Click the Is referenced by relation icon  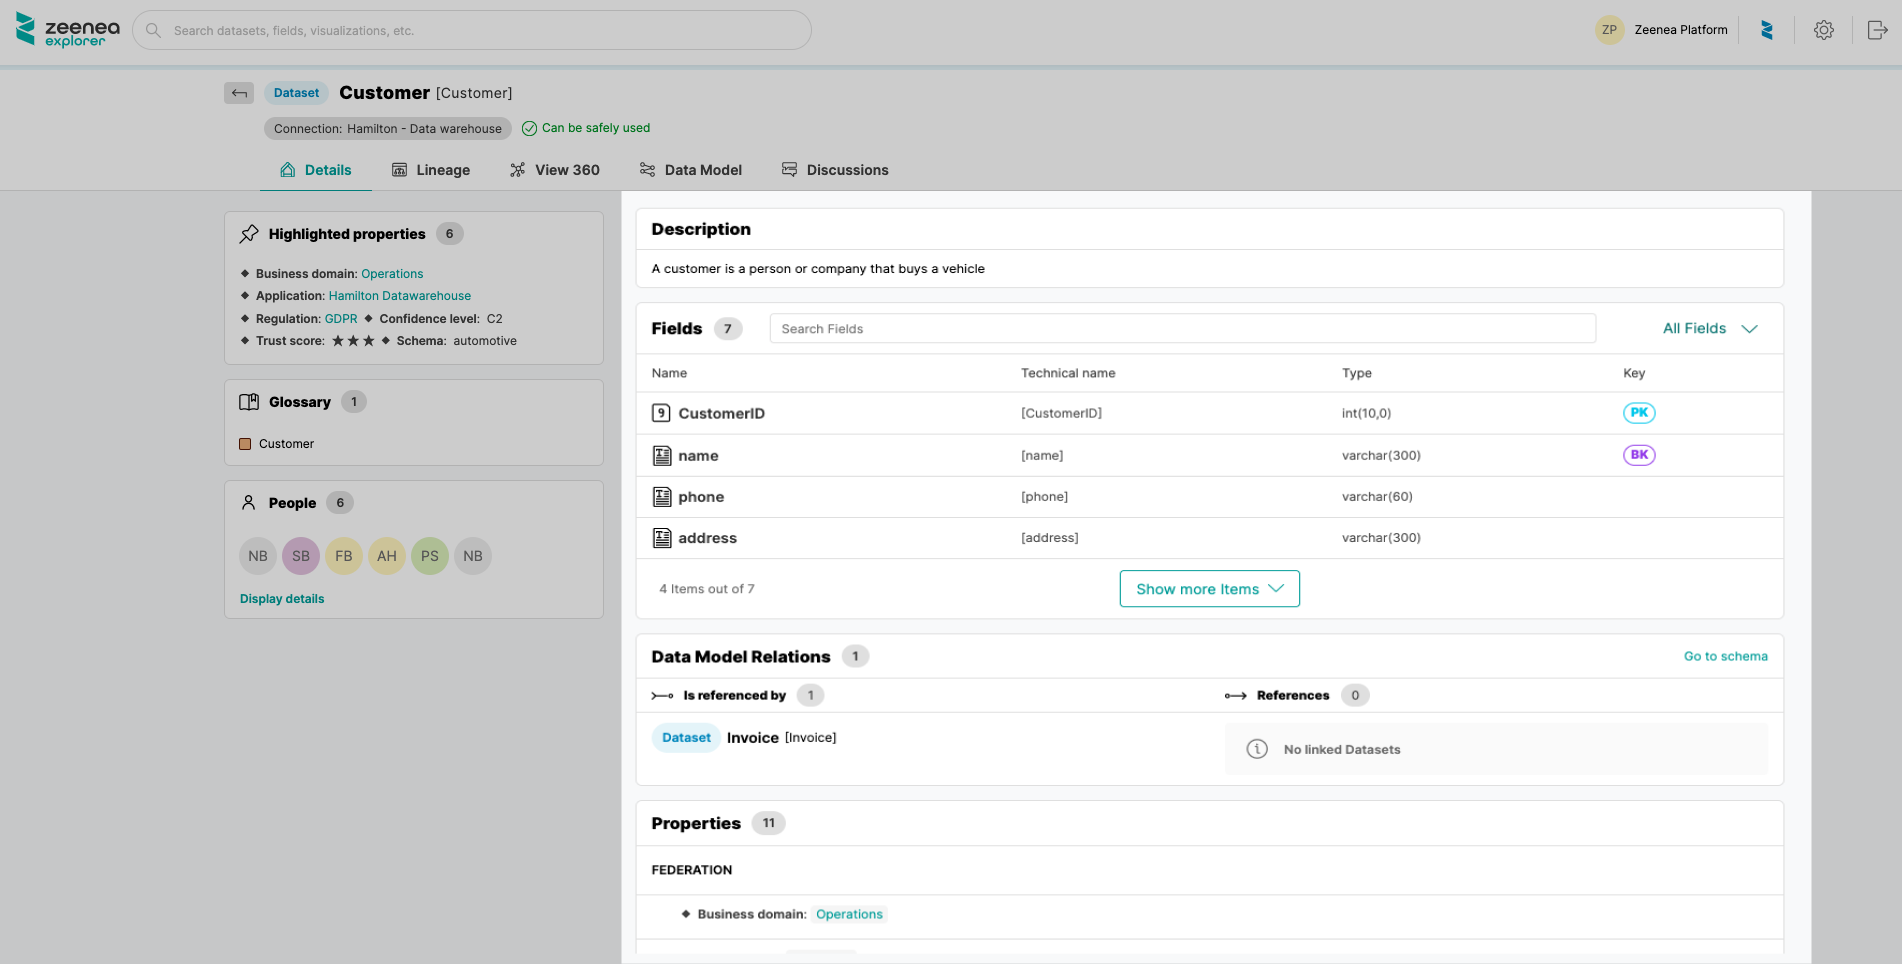(662, 696)
